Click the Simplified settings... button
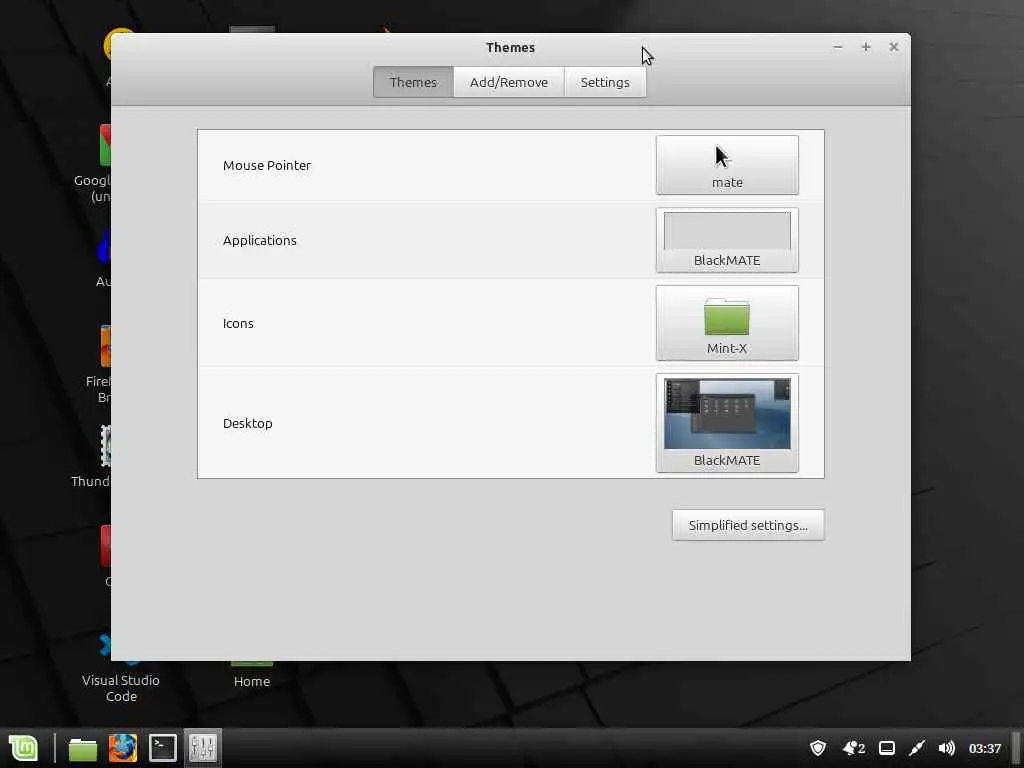This screenshot has height=768, width=1024. click(748, 525)
